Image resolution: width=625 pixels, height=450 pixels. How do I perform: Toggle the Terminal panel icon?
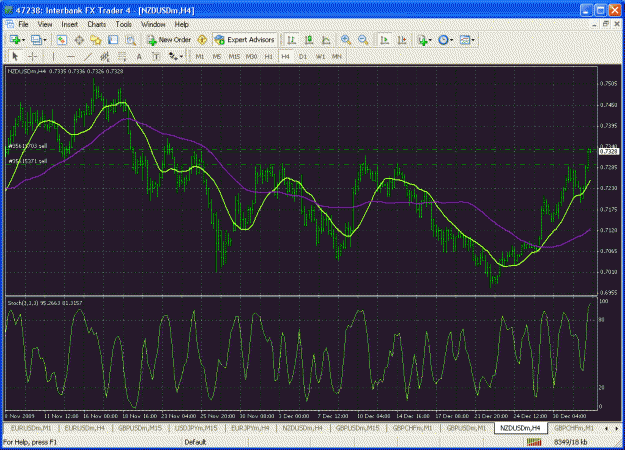(113, 40)
